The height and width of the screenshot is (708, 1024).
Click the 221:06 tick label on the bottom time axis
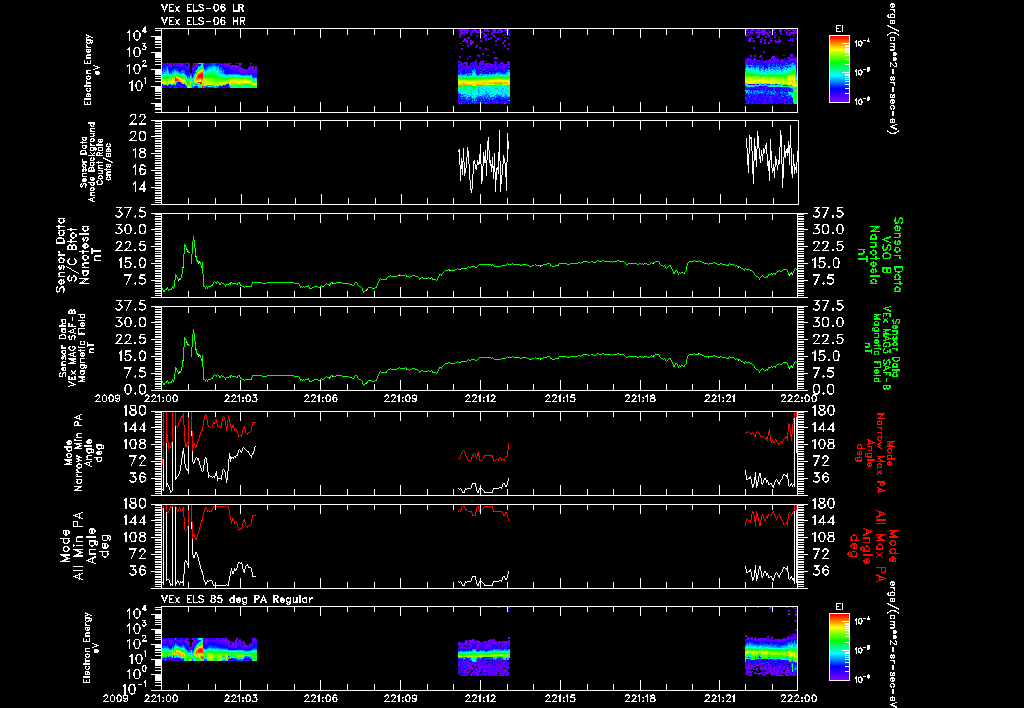(320, 698)
